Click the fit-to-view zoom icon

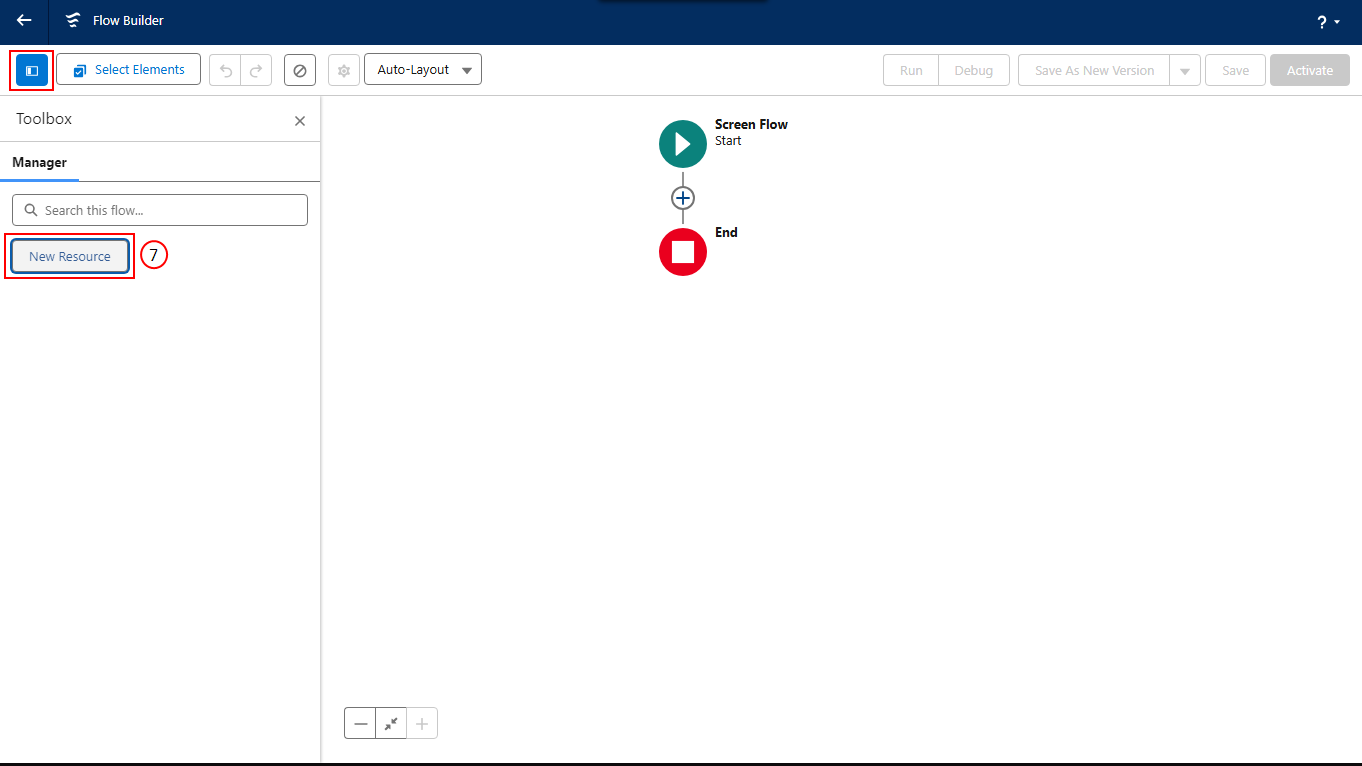[391, 723]
